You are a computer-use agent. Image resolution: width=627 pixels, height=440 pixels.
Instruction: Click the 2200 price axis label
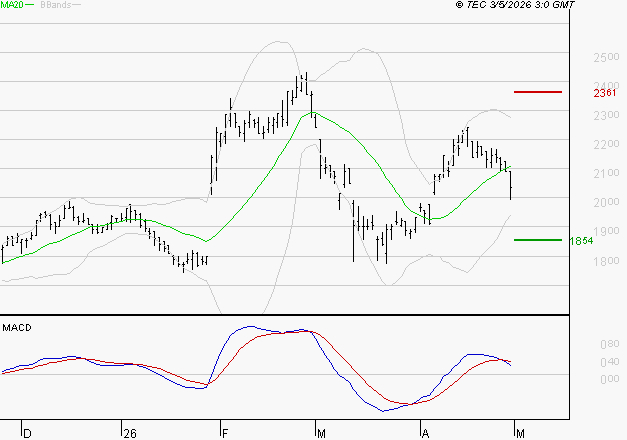[x=606, y=144]
